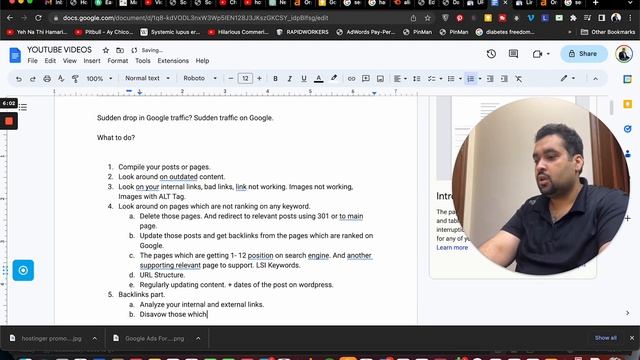
Task: Open the text alignment dropdown
Action: click(400, 79)
